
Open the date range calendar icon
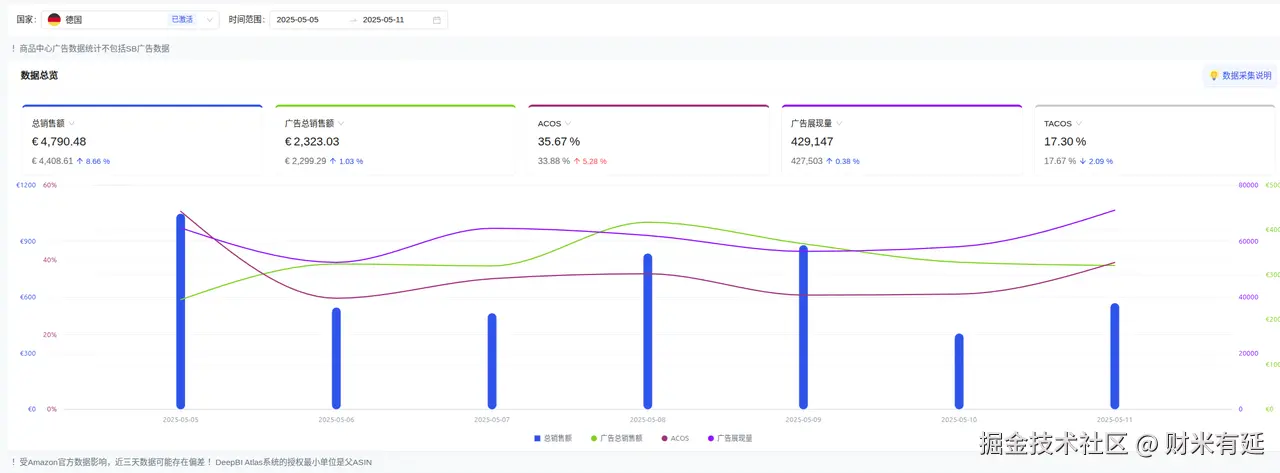click(436, 20)
